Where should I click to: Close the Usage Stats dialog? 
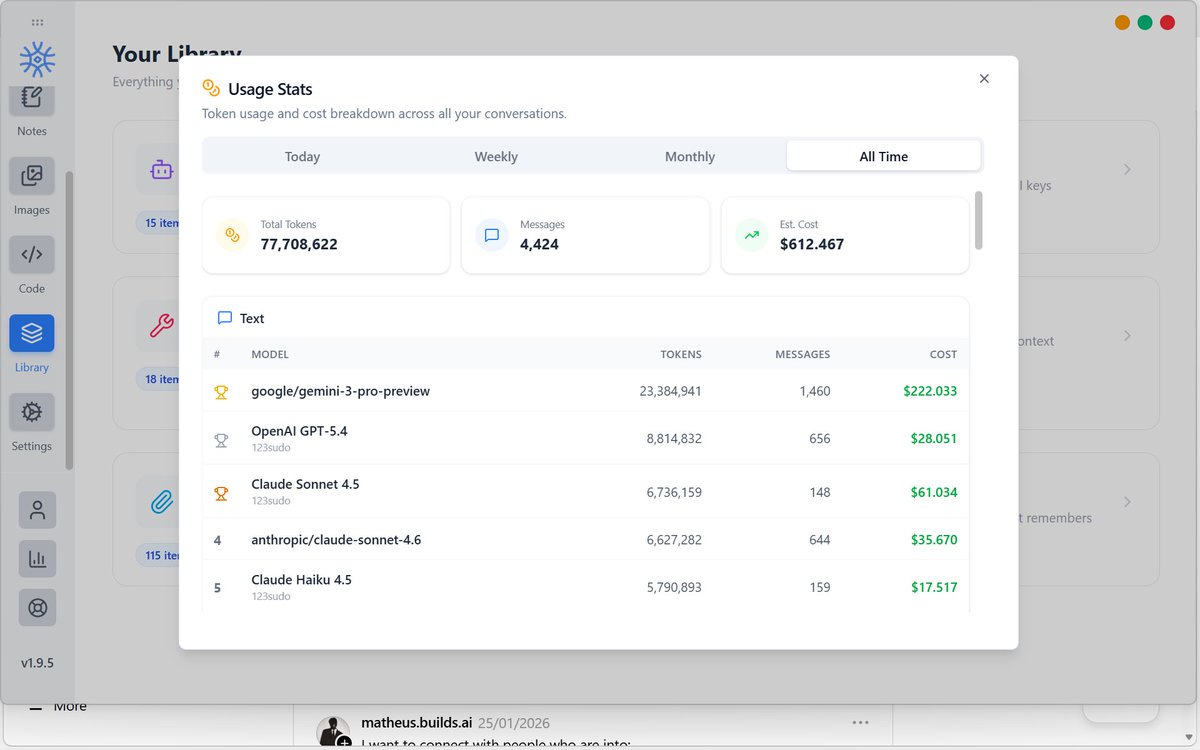(x=984, y=79)
